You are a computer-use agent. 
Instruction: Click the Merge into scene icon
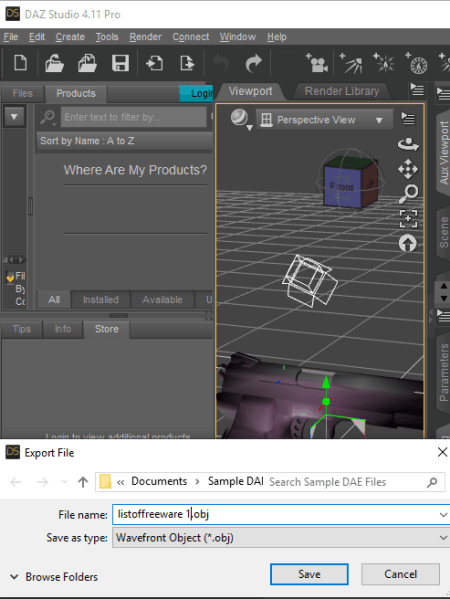tap(87, 63)
